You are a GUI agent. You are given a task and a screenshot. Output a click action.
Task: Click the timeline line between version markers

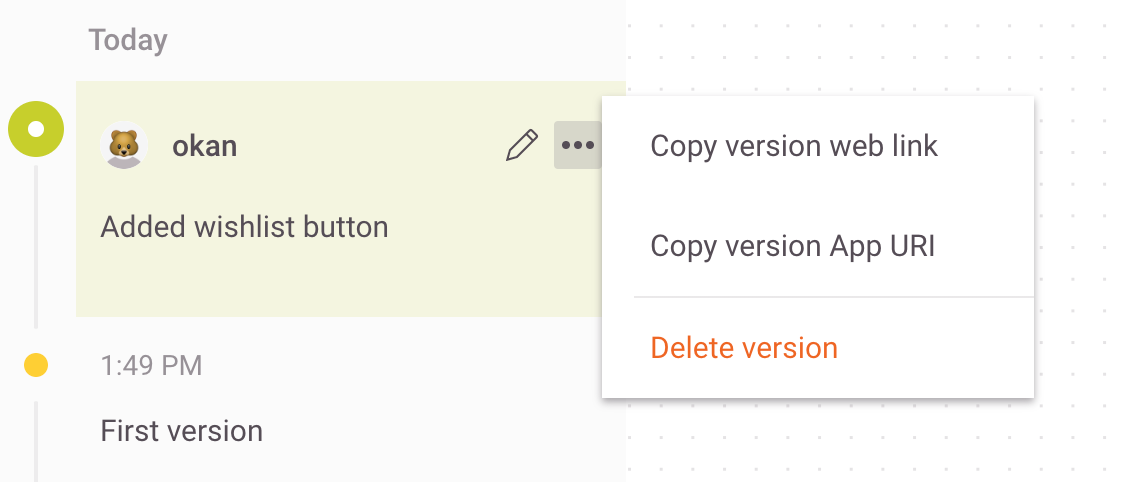36,250
